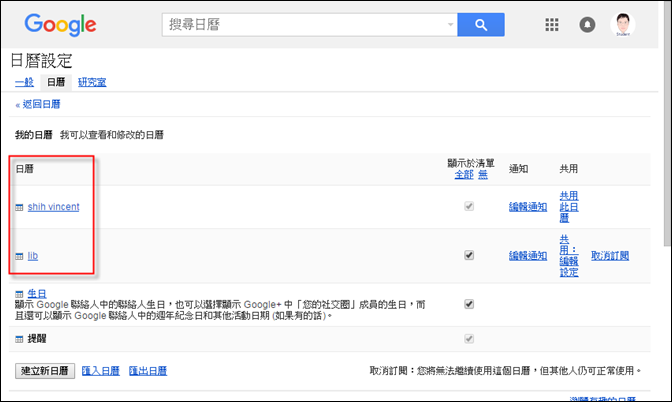
Task: Click 共用：編輯設定 link for lib
Action: pyautogui.click(x=569, y=256)
